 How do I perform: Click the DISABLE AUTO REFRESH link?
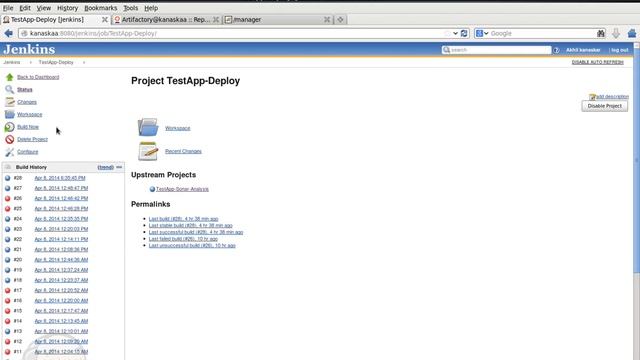(598, 62)
